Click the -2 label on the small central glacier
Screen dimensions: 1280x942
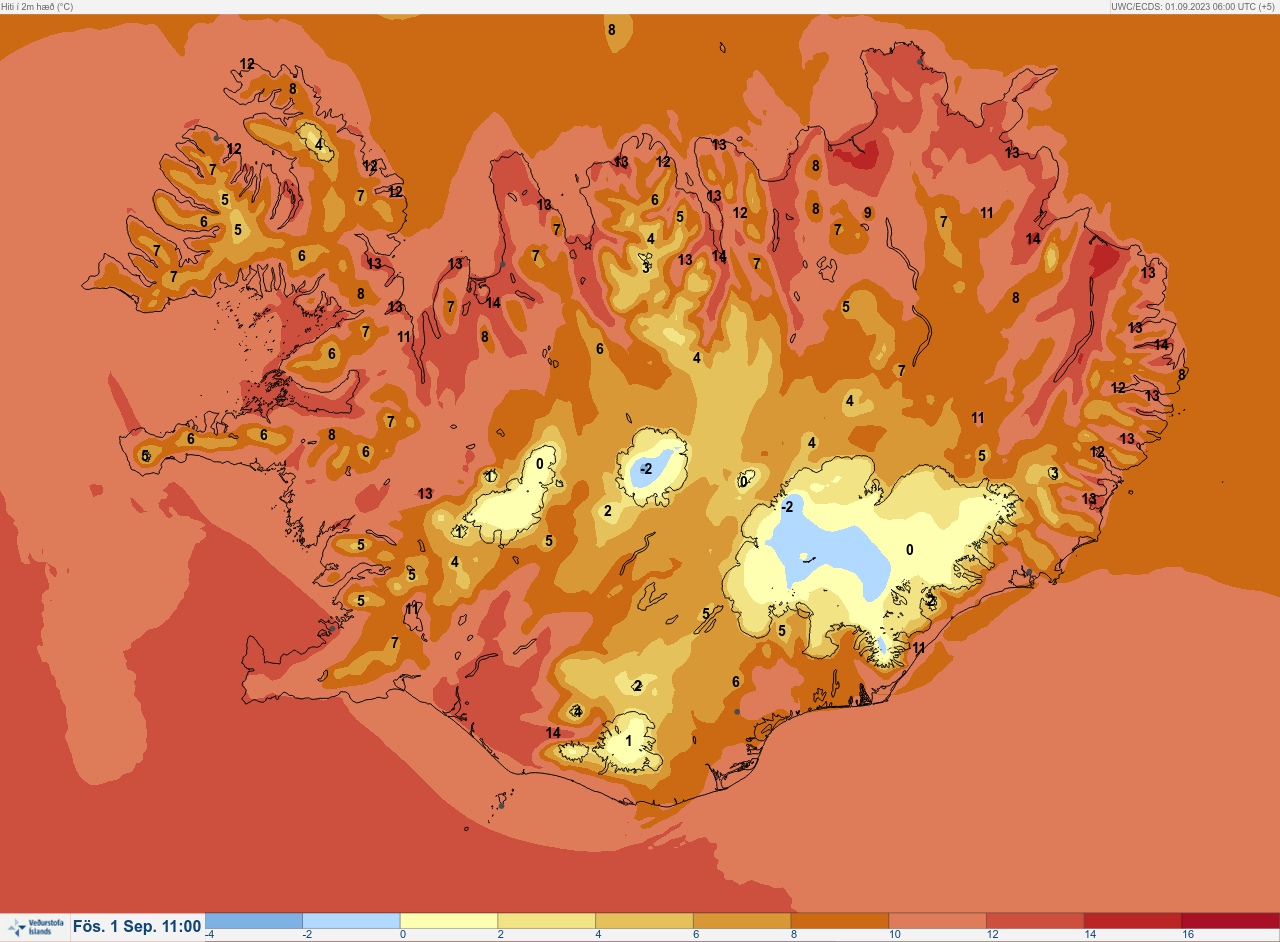(647, 468)
